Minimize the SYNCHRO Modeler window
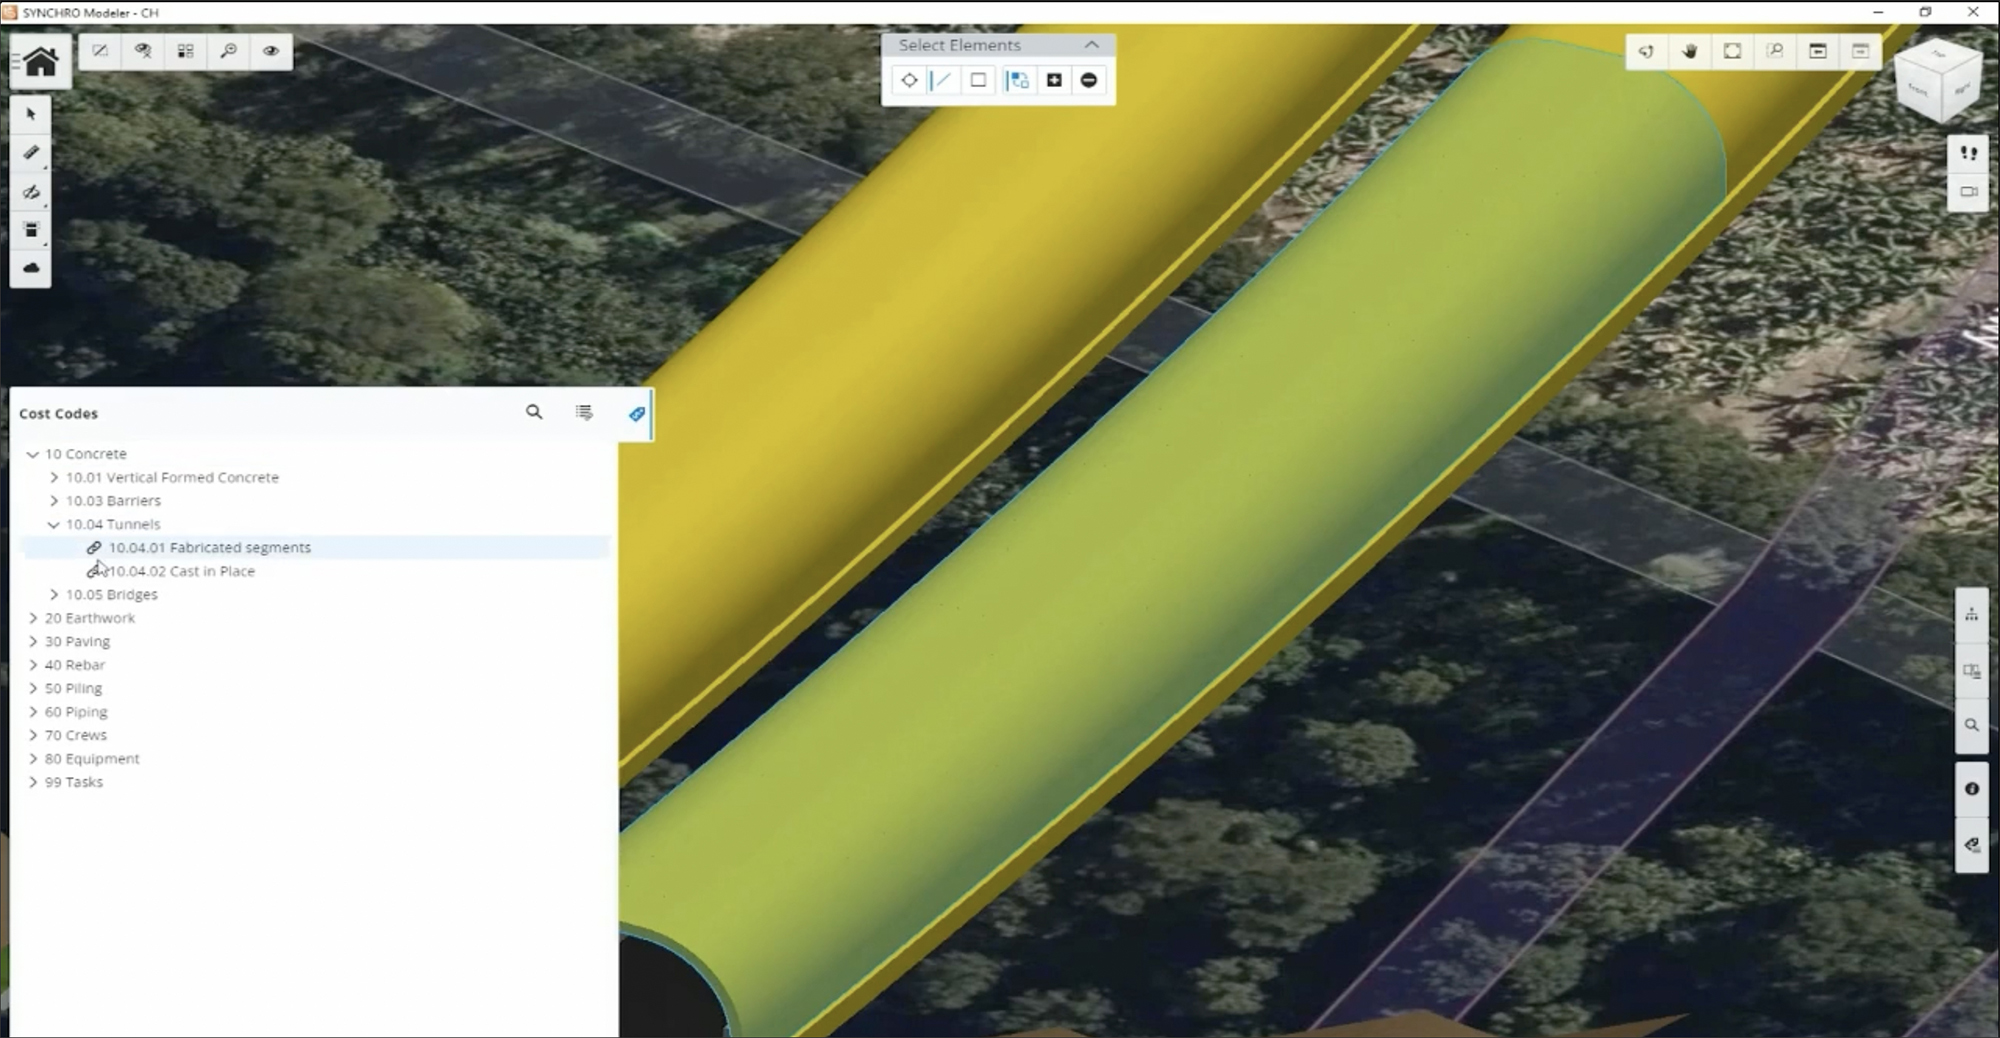 pyautogui.click(x=1878, y=12)
